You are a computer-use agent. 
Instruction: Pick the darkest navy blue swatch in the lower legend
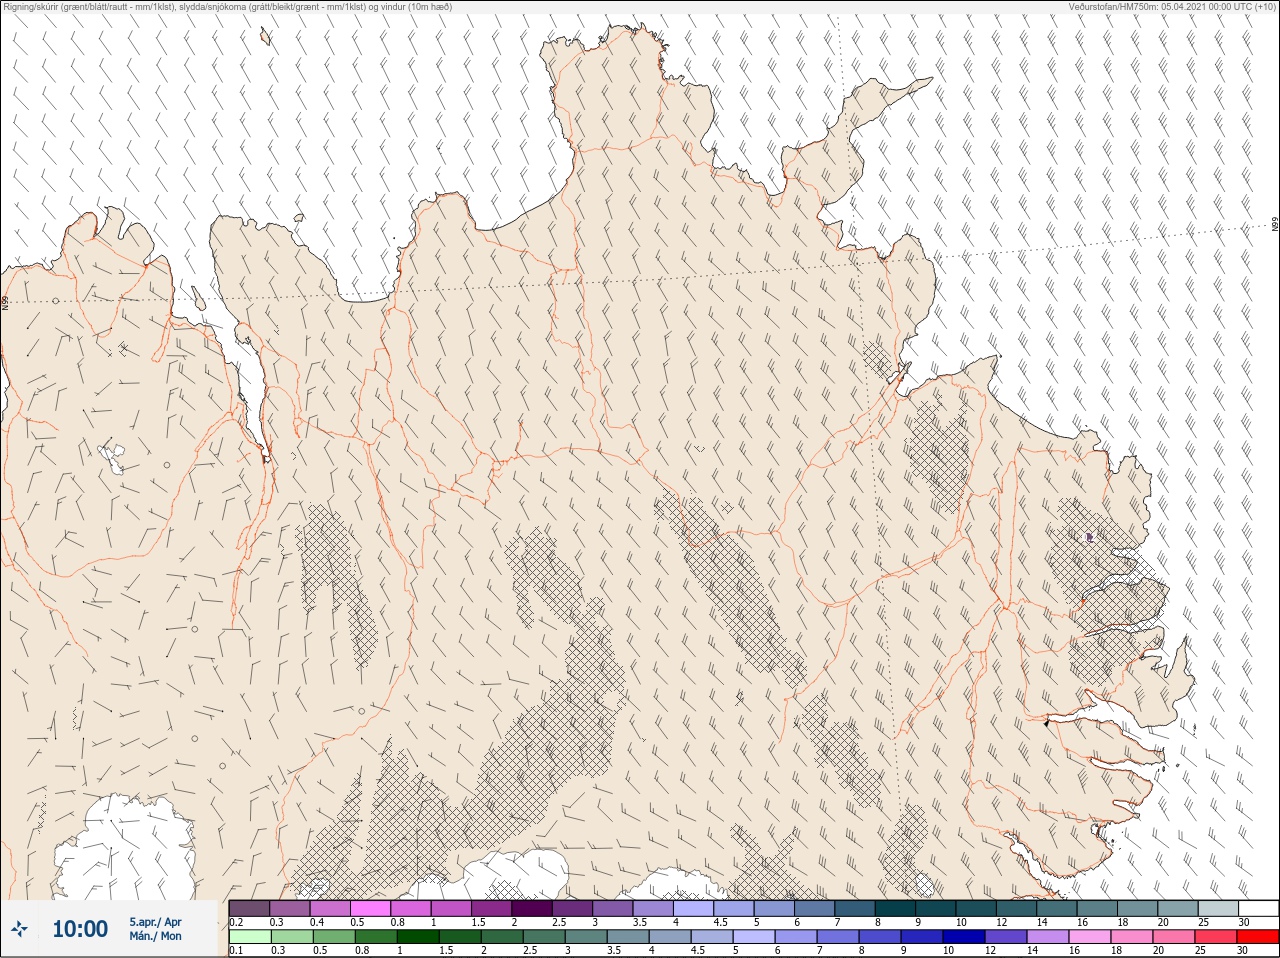coord(962,937)
